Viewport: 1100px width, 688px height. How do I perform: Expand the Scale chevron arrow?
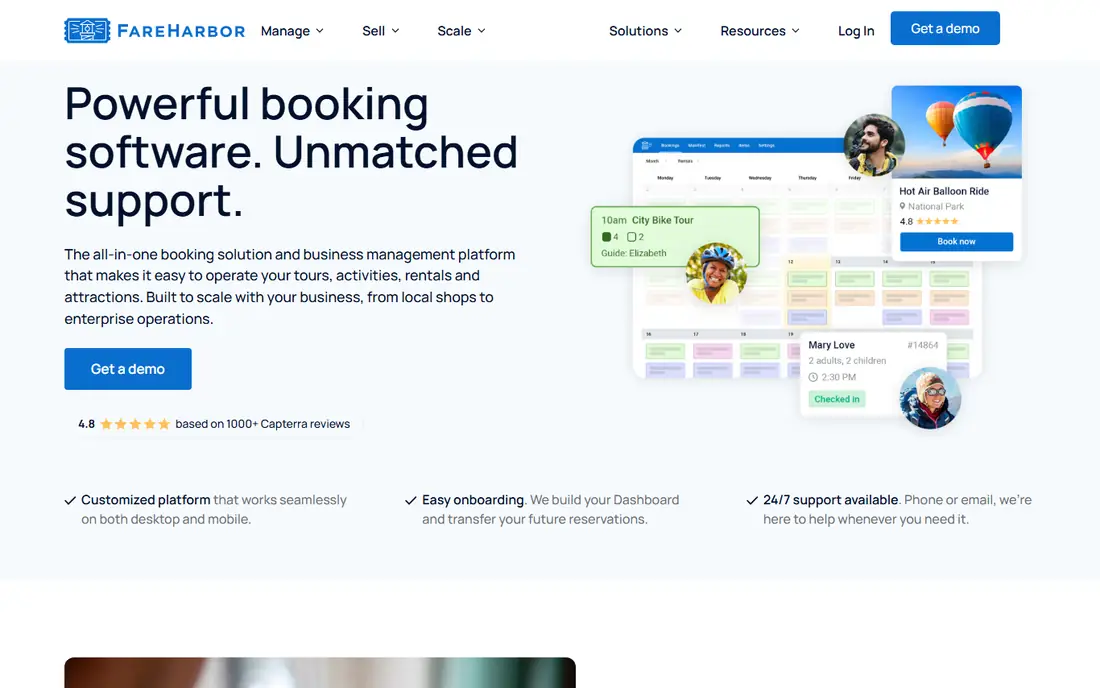(x=481, y=31)
